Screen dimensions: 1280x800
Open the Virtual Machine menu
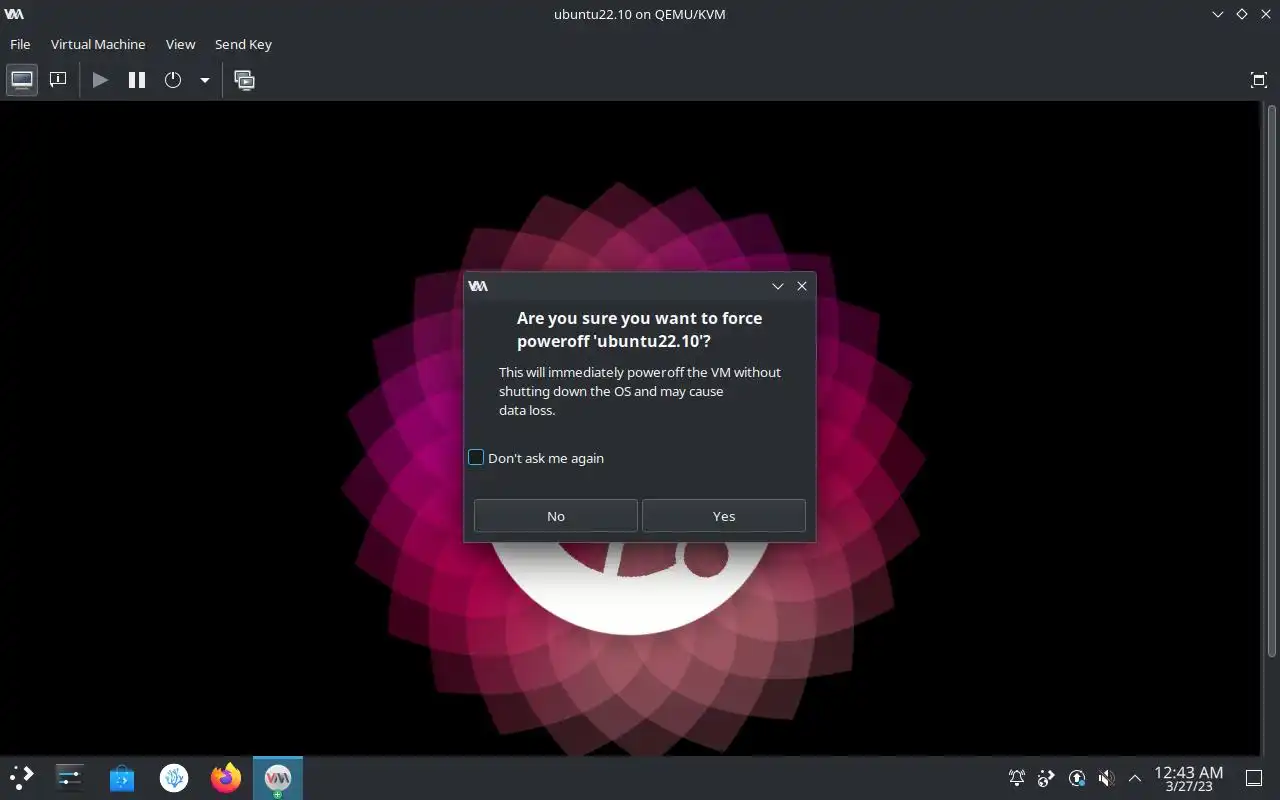point(98,44)
